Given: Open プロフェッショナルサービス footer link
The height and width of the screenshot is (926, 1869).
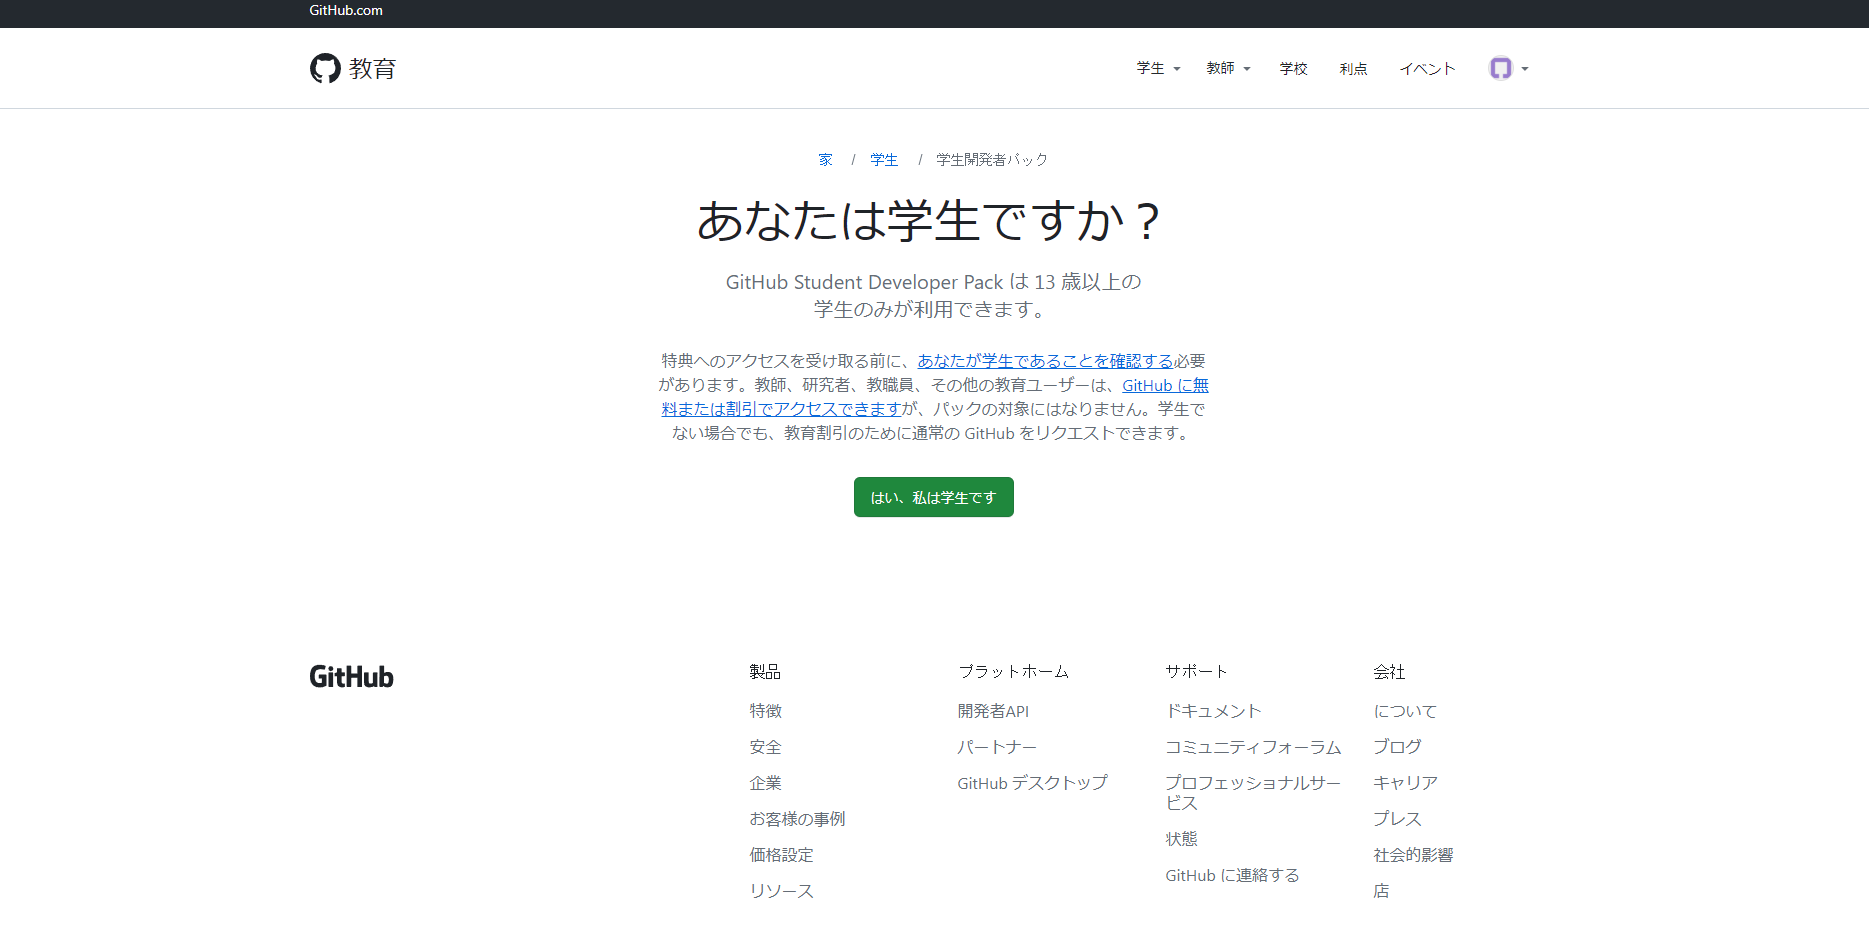Looking at the screenshot, I should tap(1253, 793).
